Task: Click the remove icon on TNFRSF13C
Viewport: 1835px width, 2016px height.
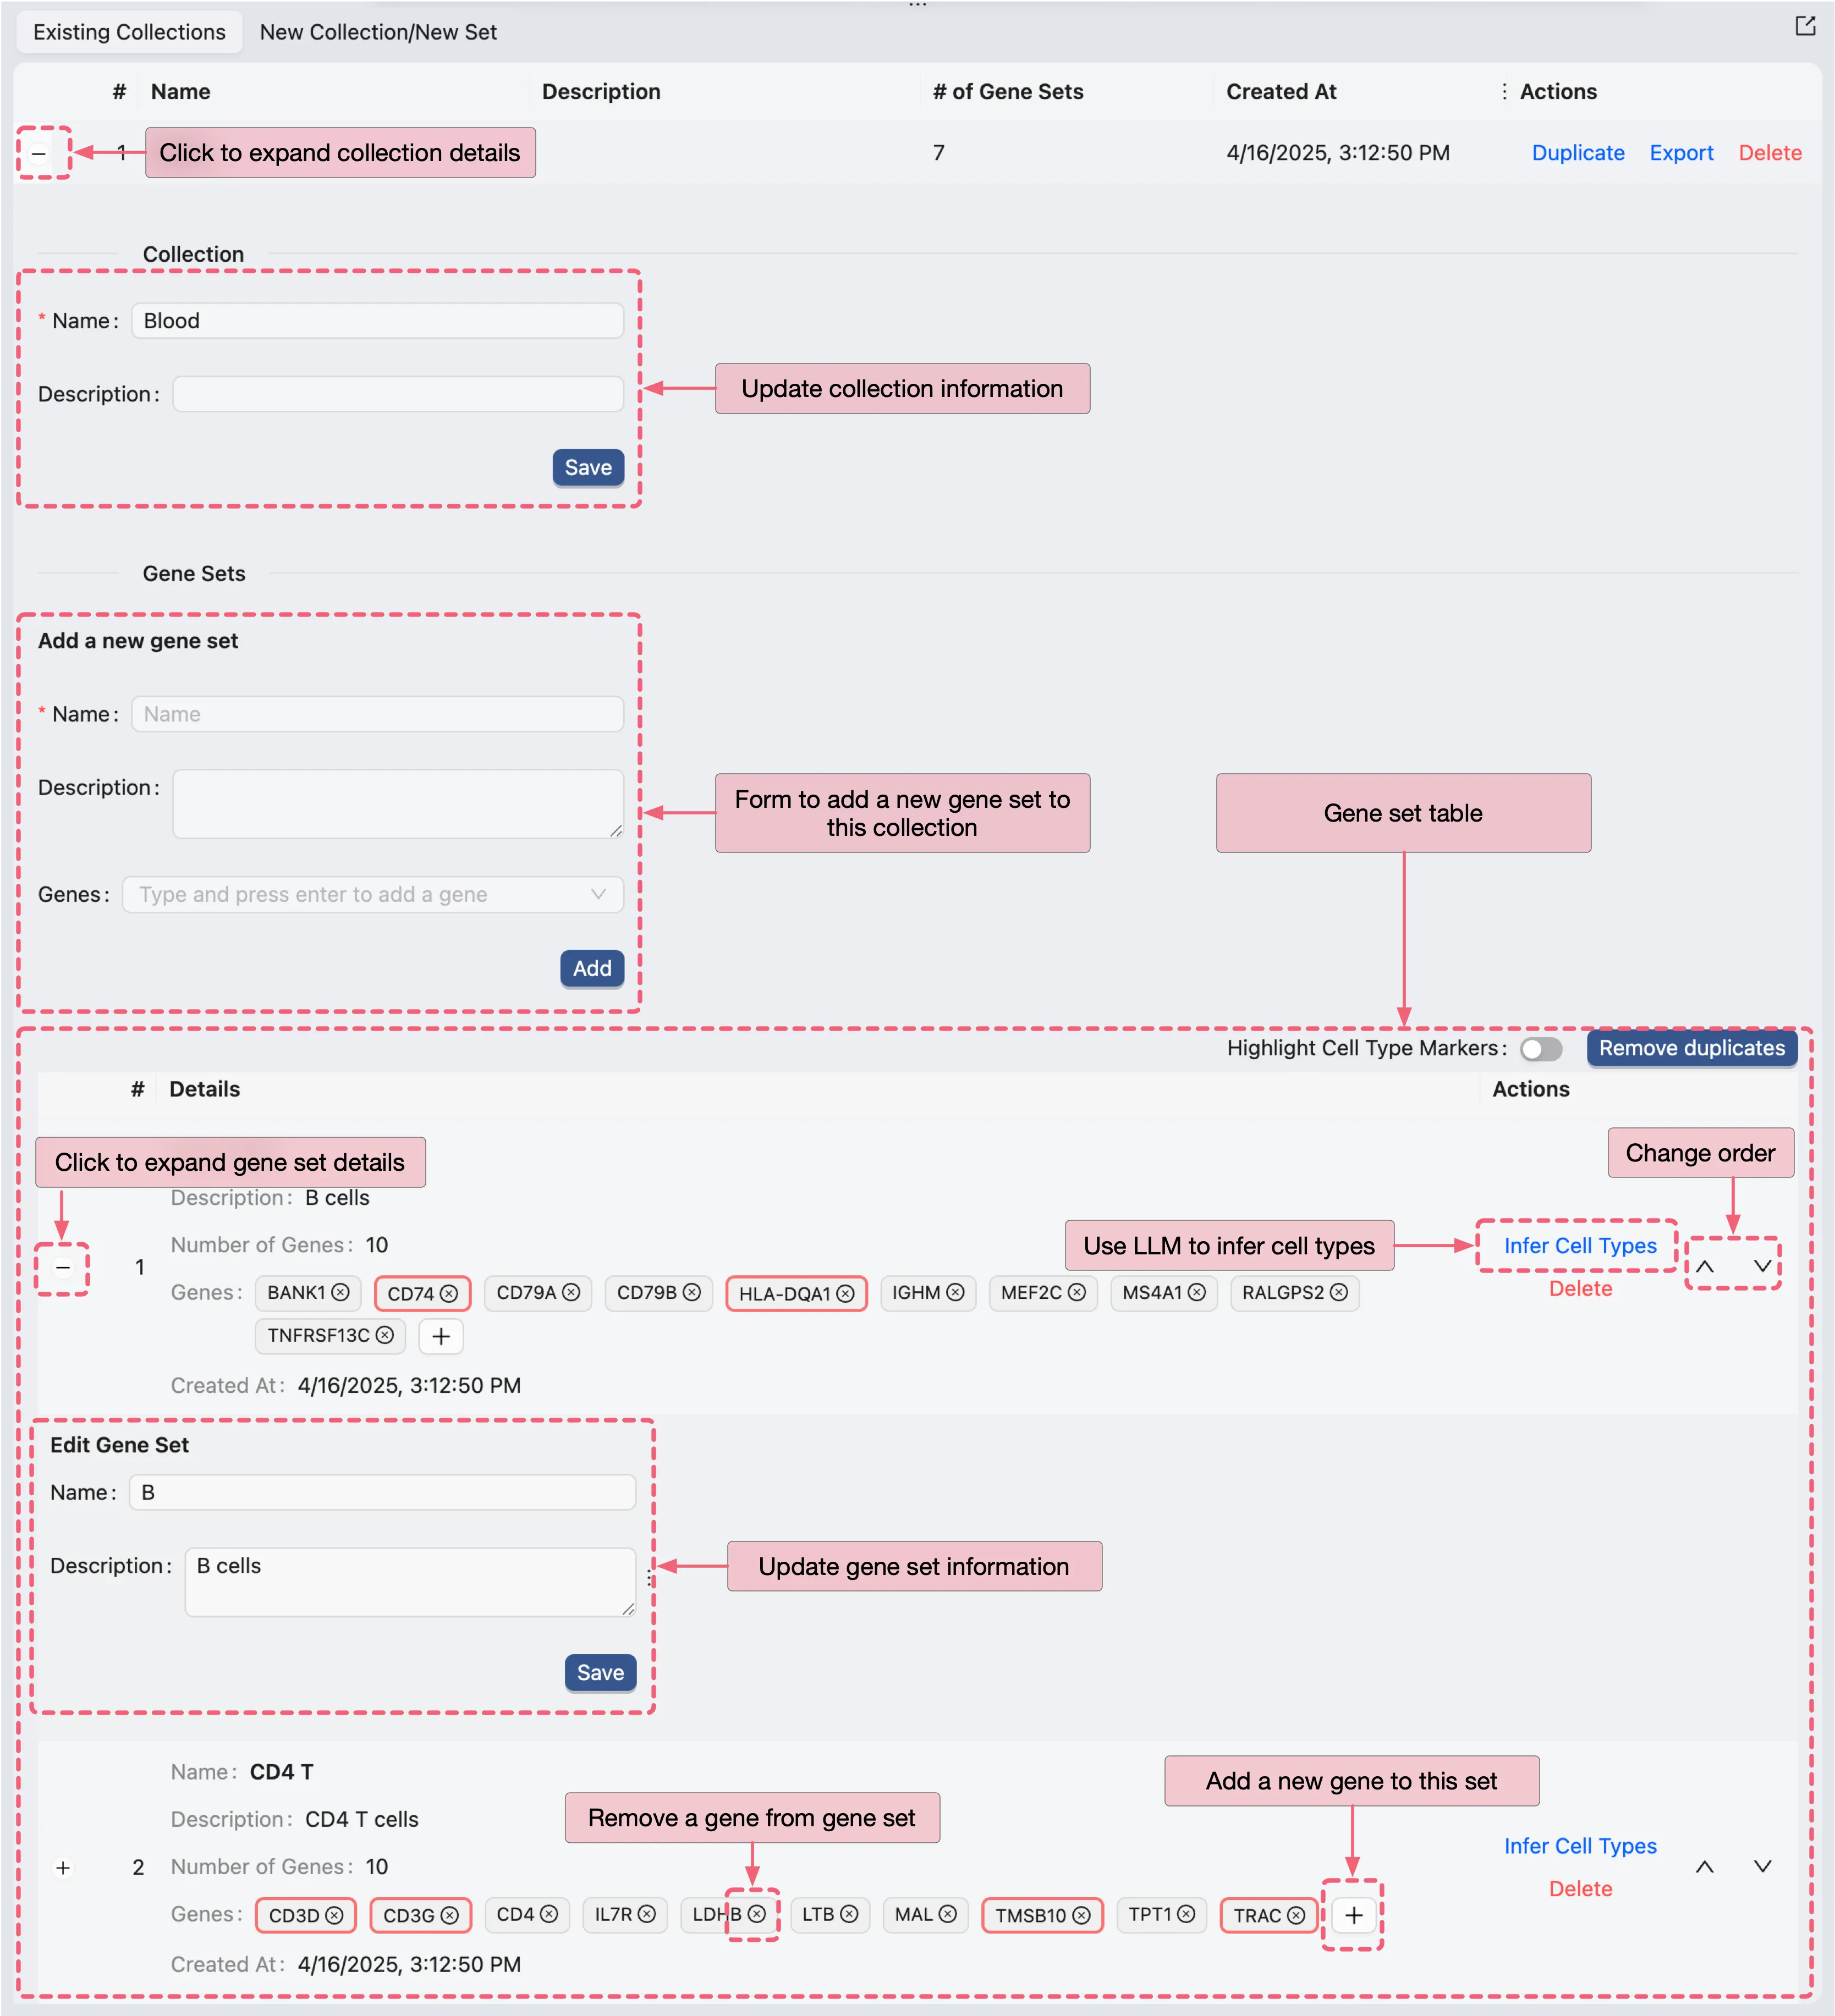Action: 384,1335
